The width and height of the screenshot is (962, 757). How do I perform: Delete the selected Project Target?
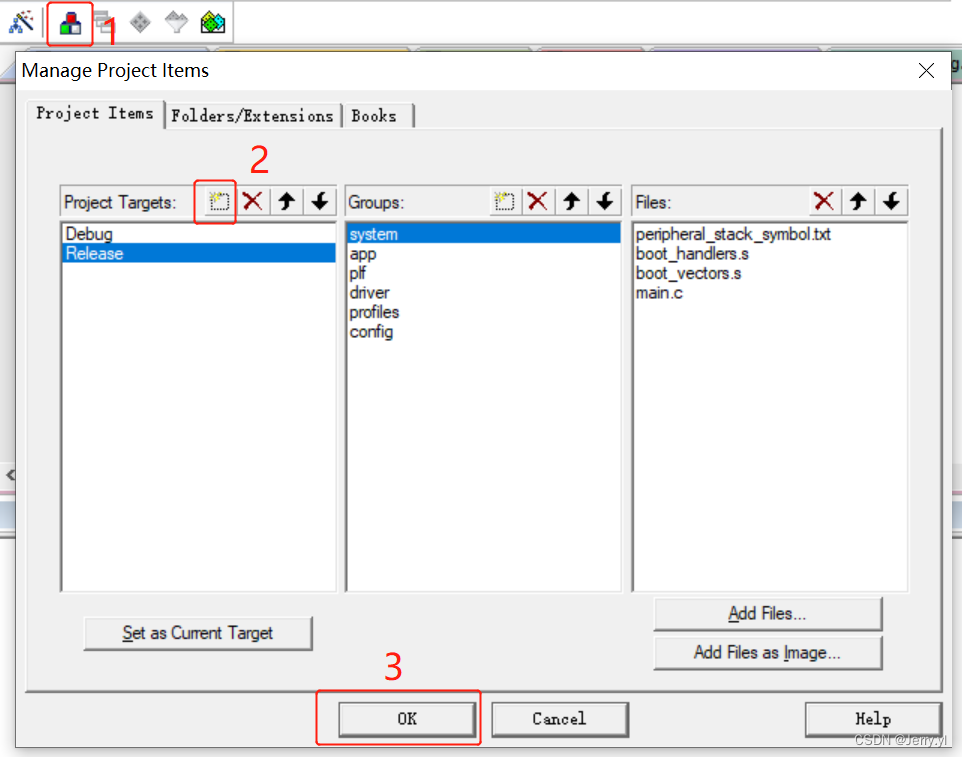pyautogui.click(x=252, y=201)
